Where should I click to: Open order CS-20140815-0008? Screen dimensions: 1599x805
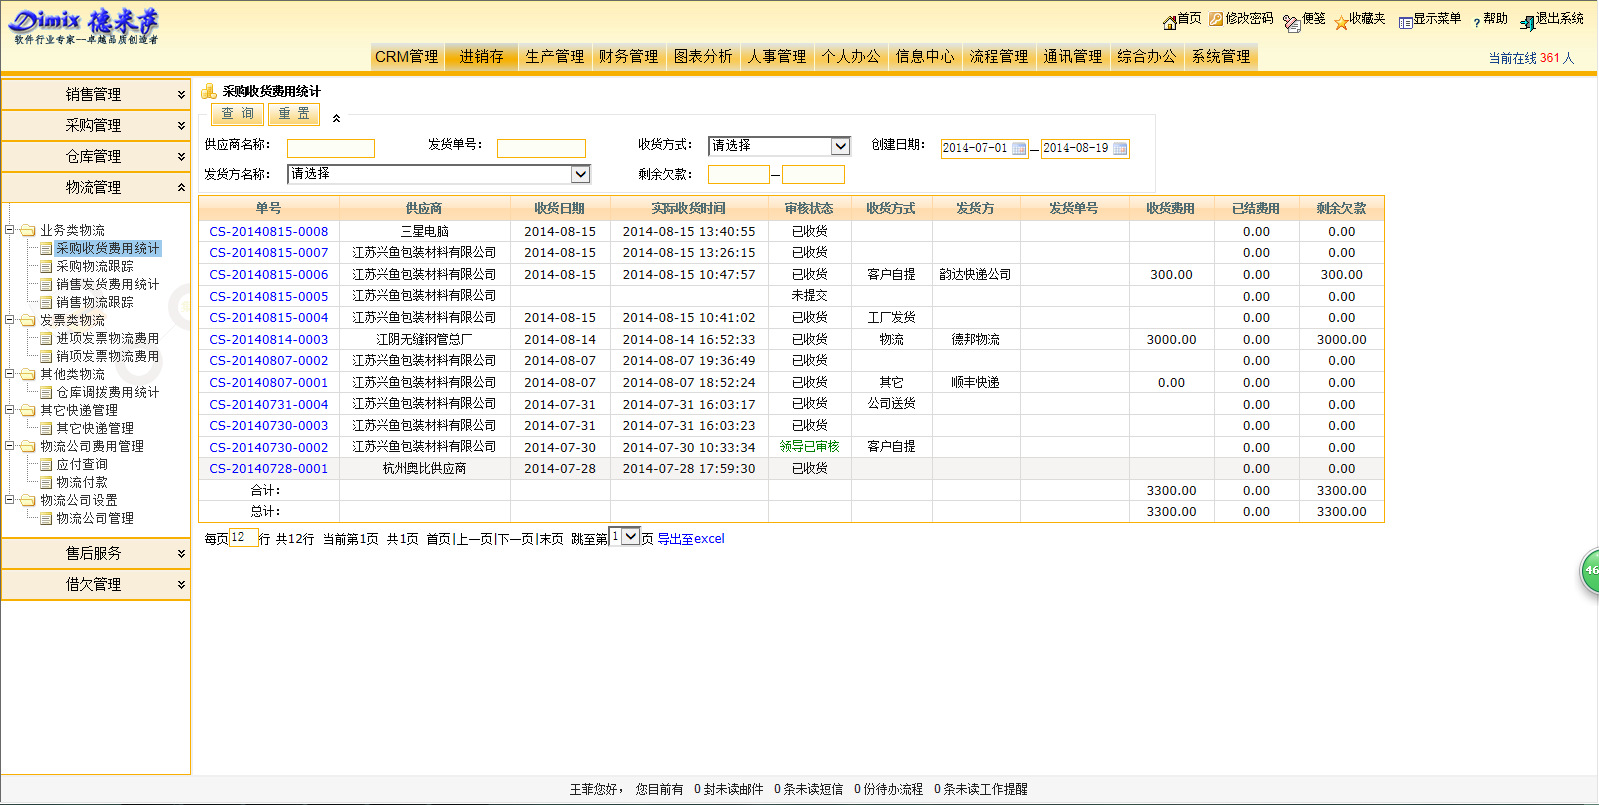(269, 231)
